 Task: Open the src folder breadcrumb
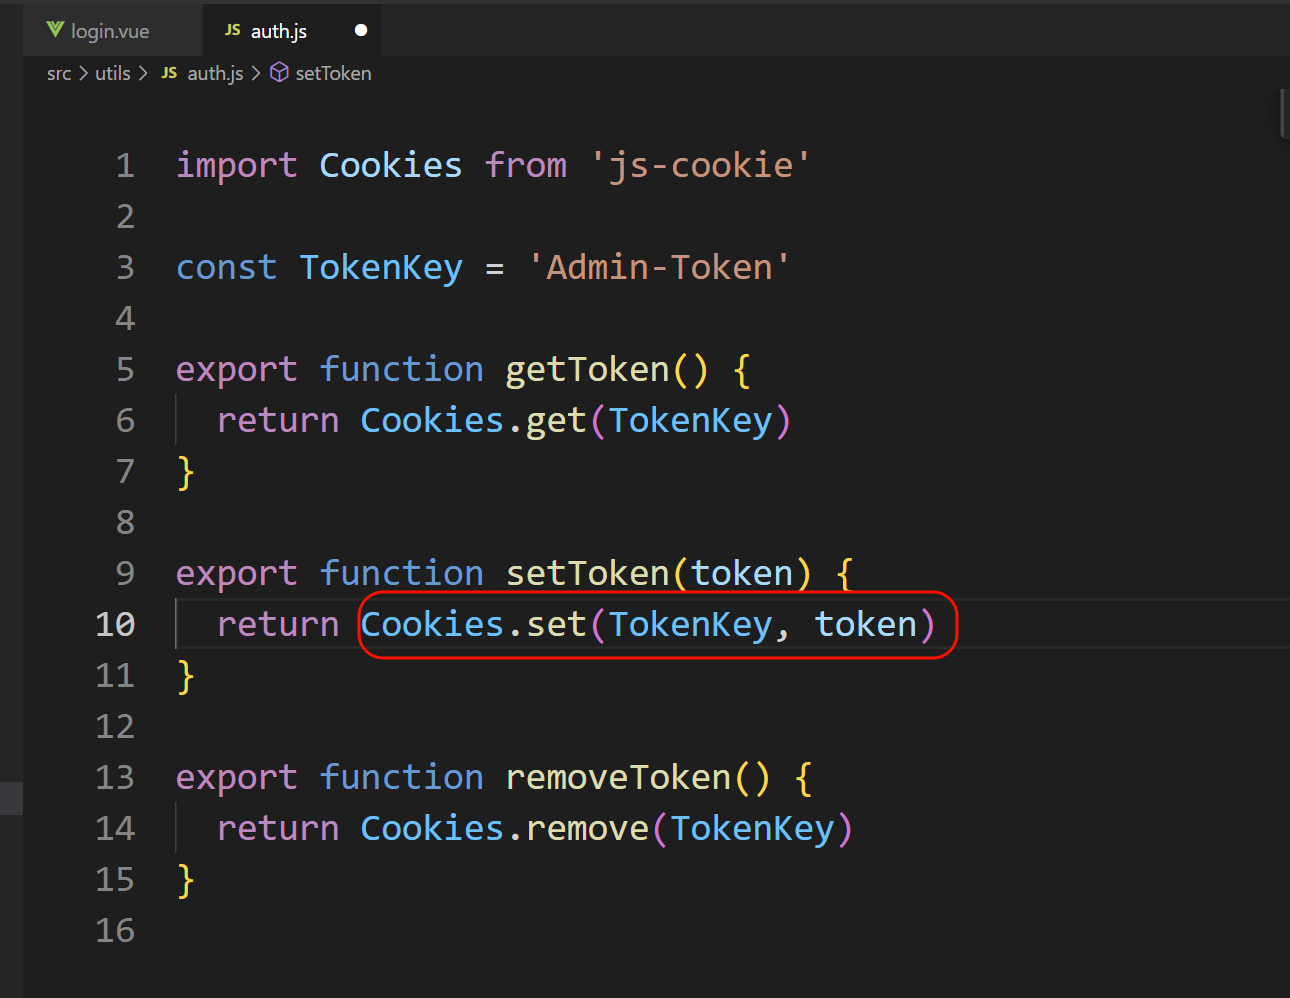(59, 73)
